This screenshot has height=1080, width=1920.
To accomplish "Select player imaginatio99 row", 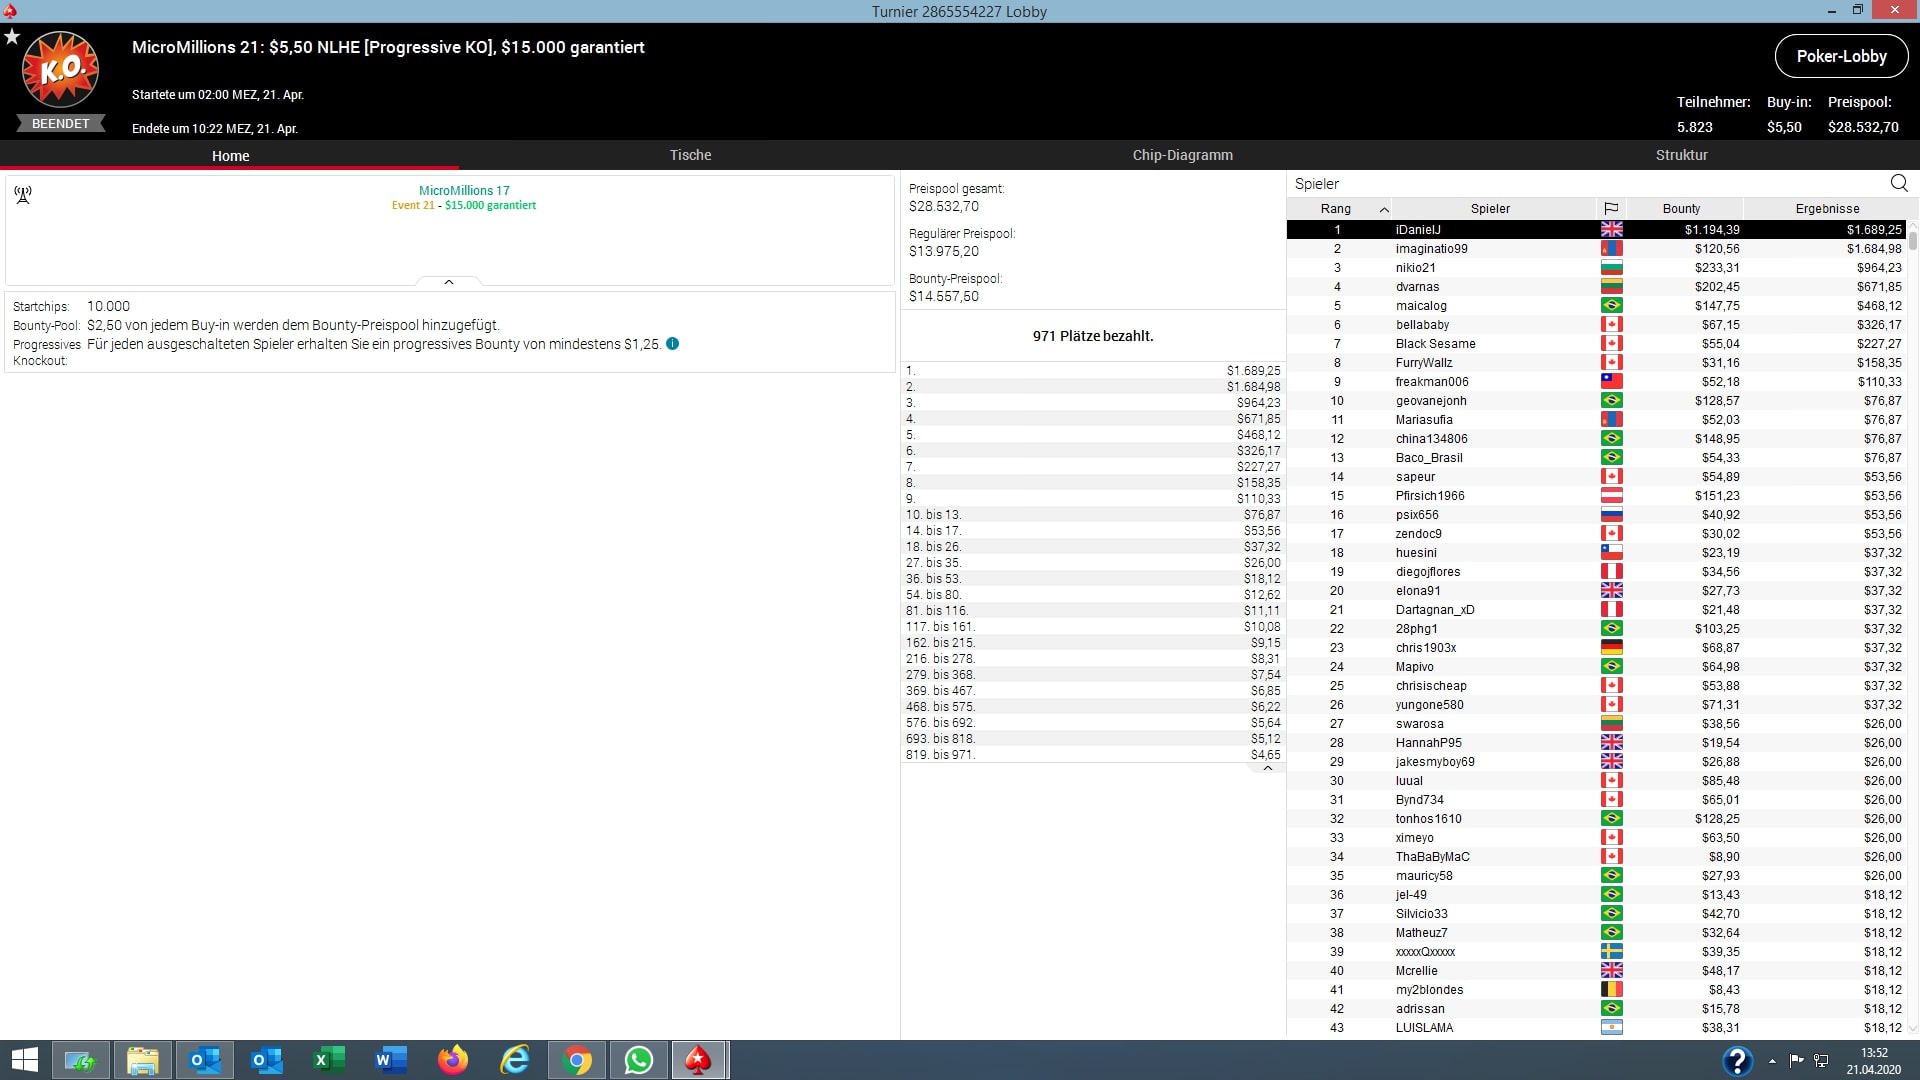I will tap(1431, 249).
